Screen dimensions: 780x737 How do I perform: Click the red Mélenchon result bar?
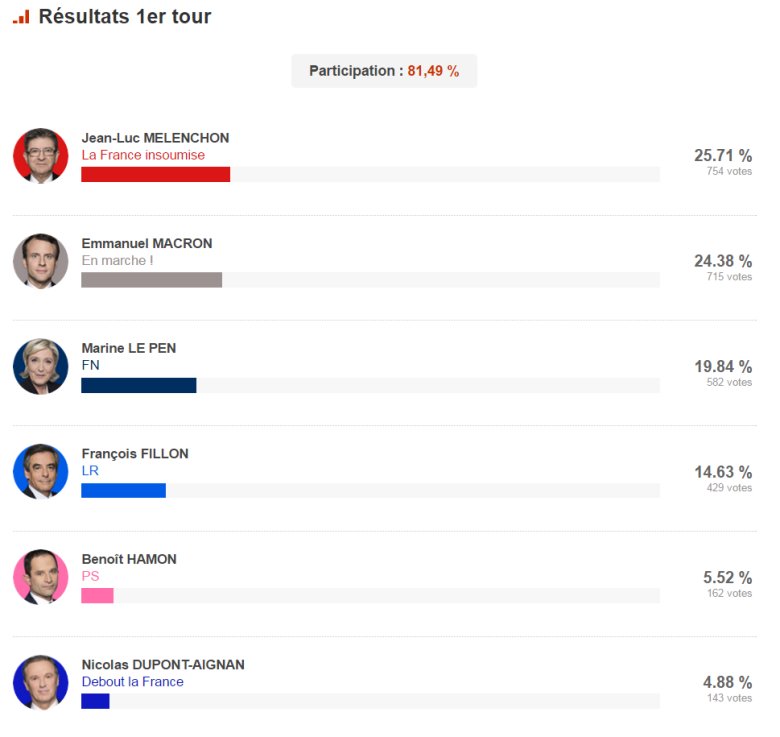(x=156, y=175)
